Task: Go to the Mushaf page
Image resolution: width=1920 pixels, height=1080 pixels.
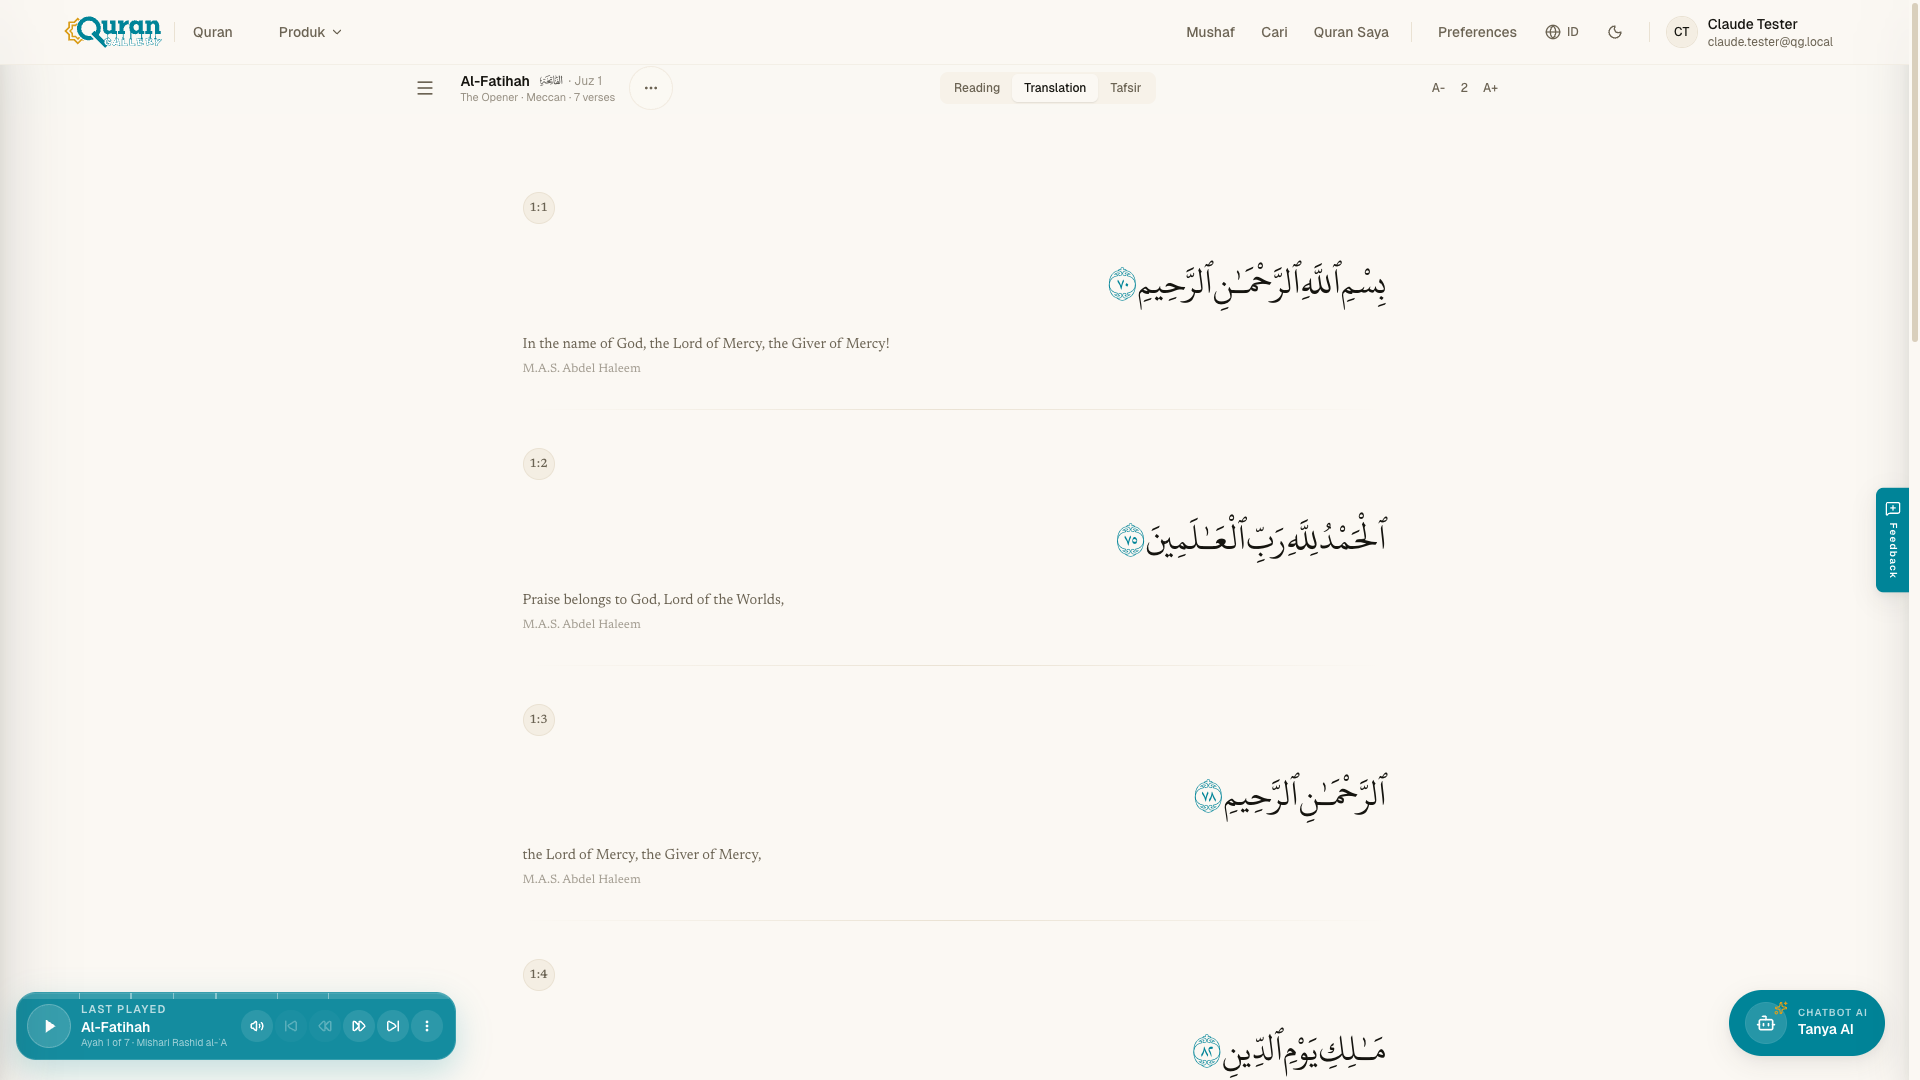Action: (x=1210, y=32)
